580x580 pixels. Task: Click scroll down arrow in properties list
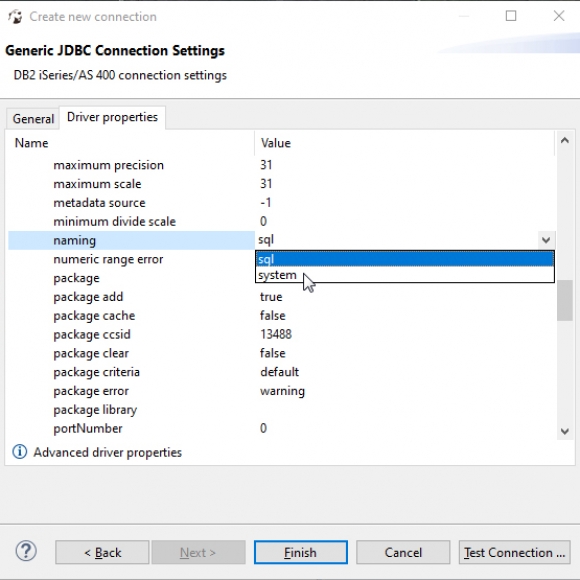tap(564, 431)
